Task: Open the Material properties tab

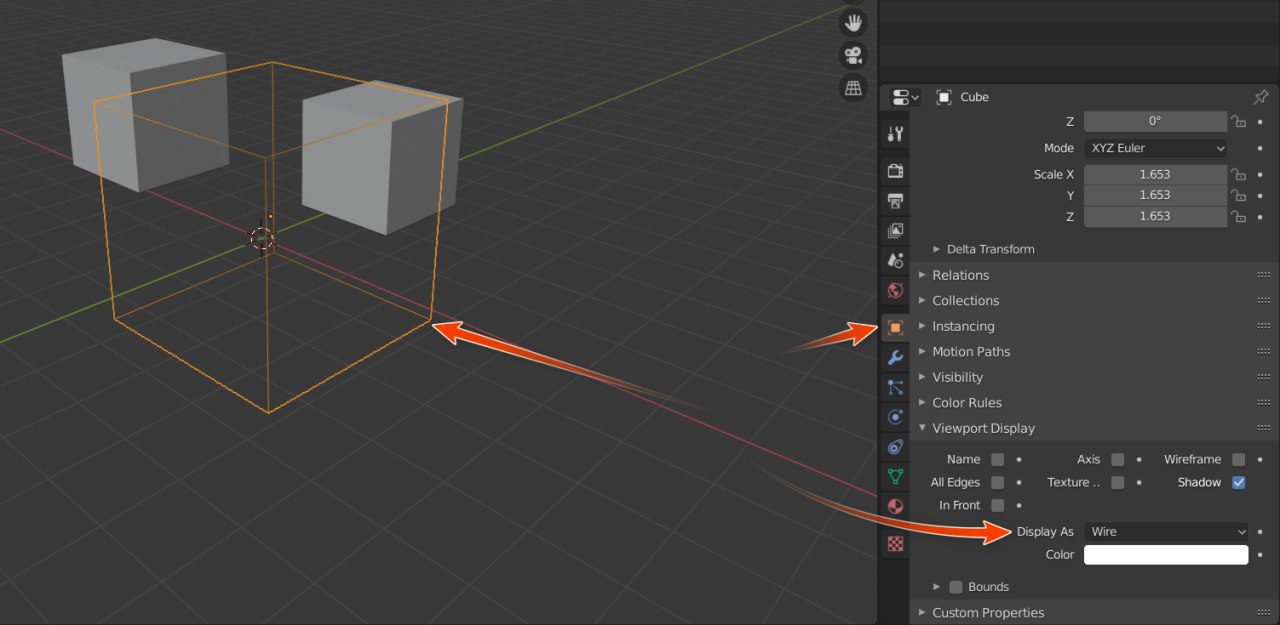Action: 896,506
